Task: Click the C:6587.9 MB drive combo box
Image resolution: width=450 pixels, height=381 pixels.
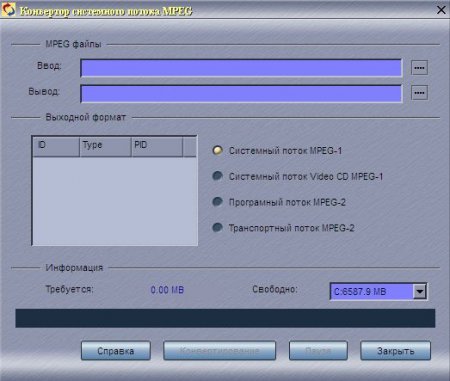Action: pos(378,292)
